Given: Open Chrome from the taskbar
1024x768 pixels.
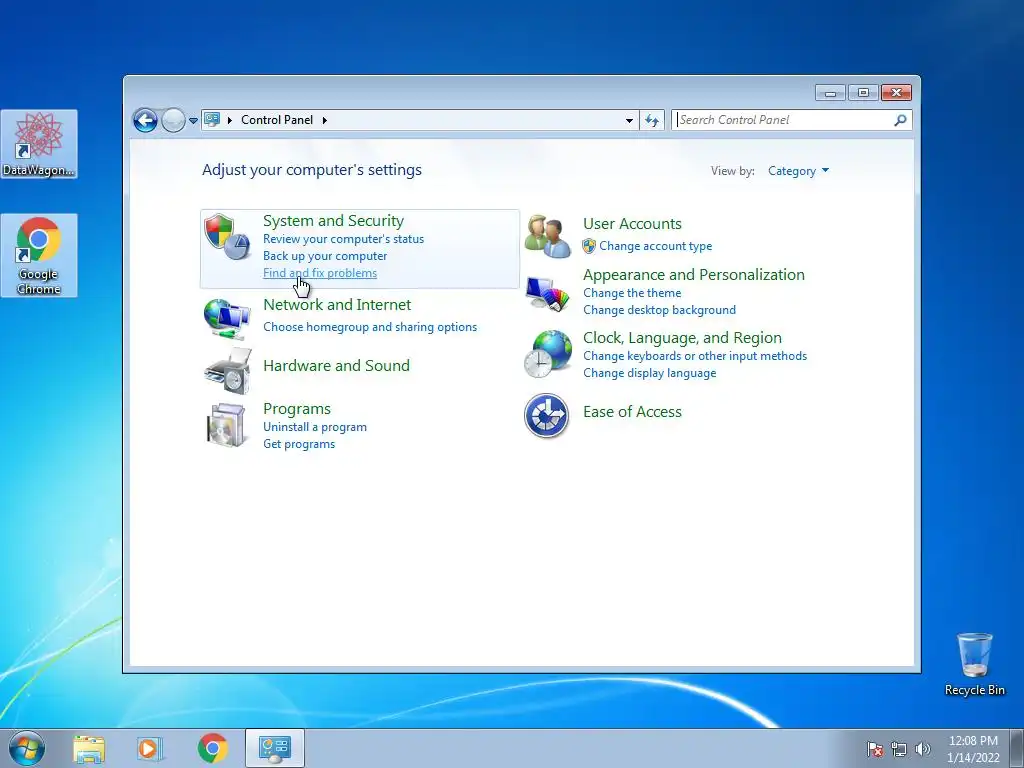Looking at the screenshot, I should tap(212, 748).
